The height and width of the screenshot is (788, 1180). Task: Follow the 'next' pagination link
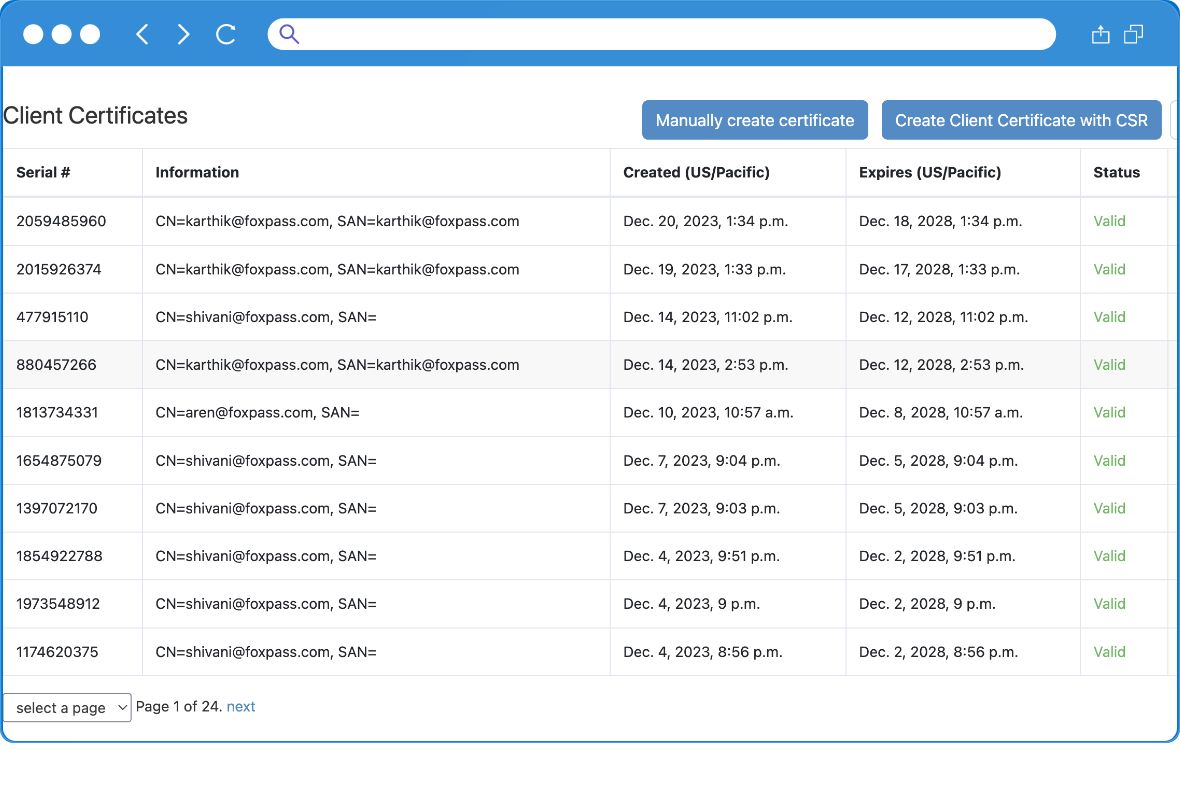click(240, 706)
